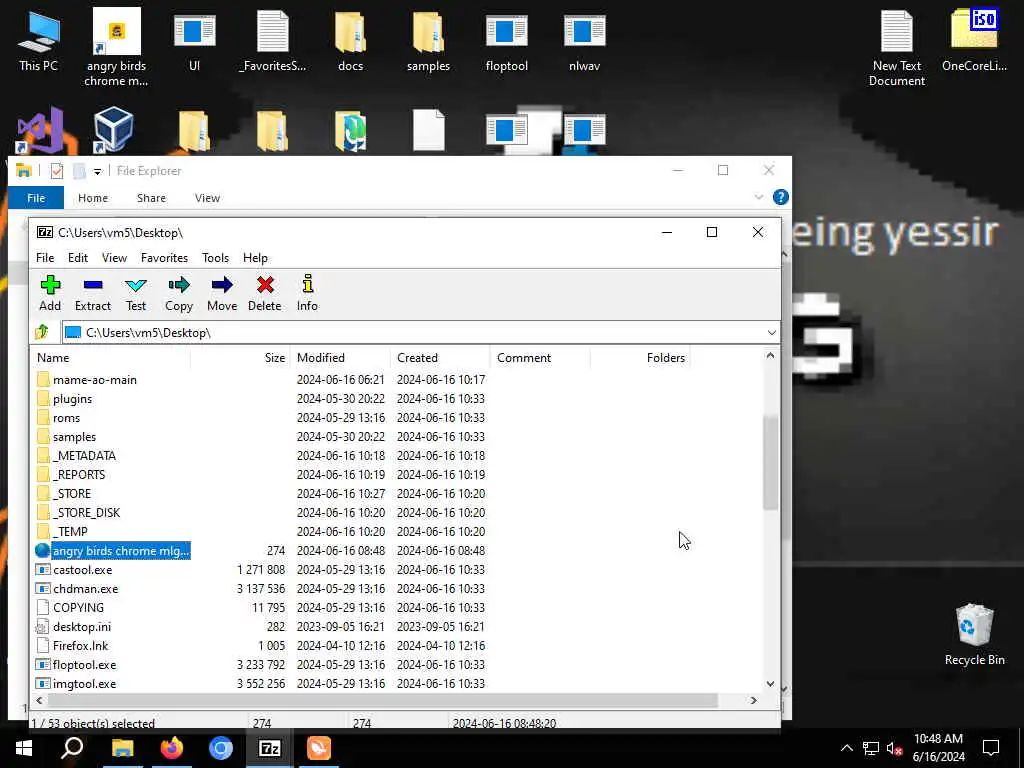Open the 7-Zip Help menu

coord(255,258)
